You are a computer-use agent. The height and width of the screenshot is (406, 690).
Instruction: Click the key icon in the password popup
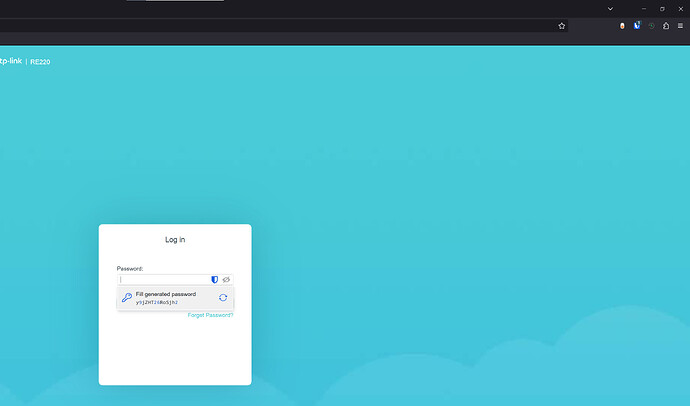pyautogui.click(x=127, y=298)
